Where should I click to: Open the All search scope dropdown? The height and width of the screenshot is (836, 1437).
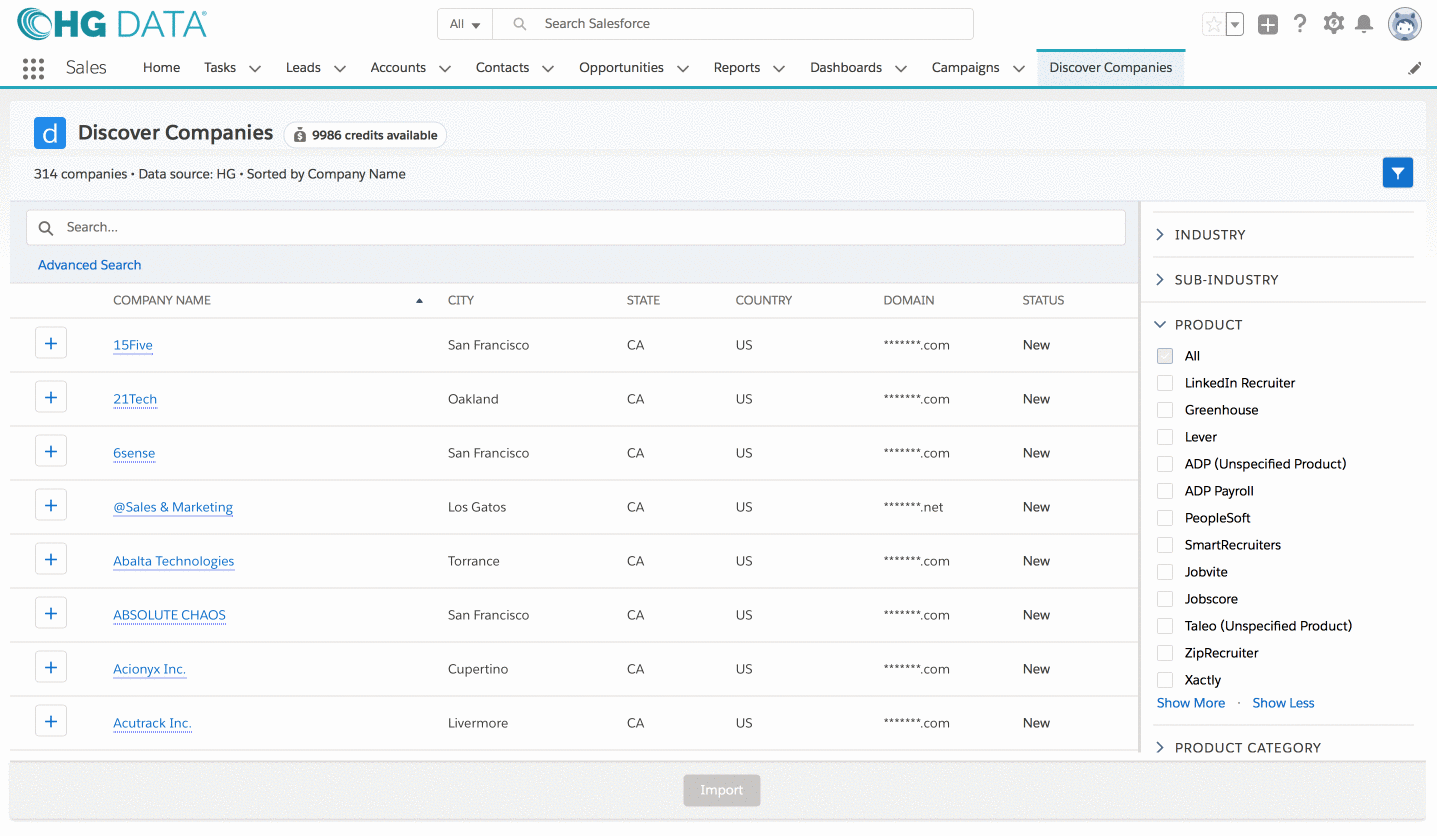(x=465, y=24)
